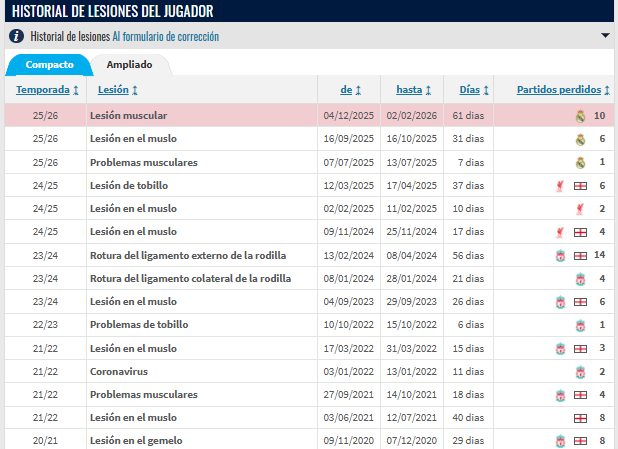Click Liverpool crest in ligamento colateral row
Screen dimensions: 618x449
pyautogui.click(x=580, y=279)
